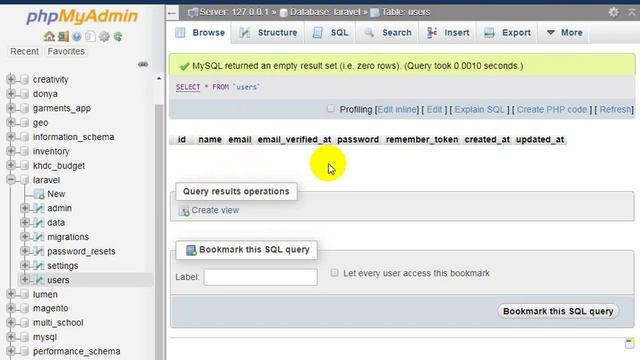Click the console icon at bottom right
This screenshot has width=640, height=360.
[x=630, y=343]
